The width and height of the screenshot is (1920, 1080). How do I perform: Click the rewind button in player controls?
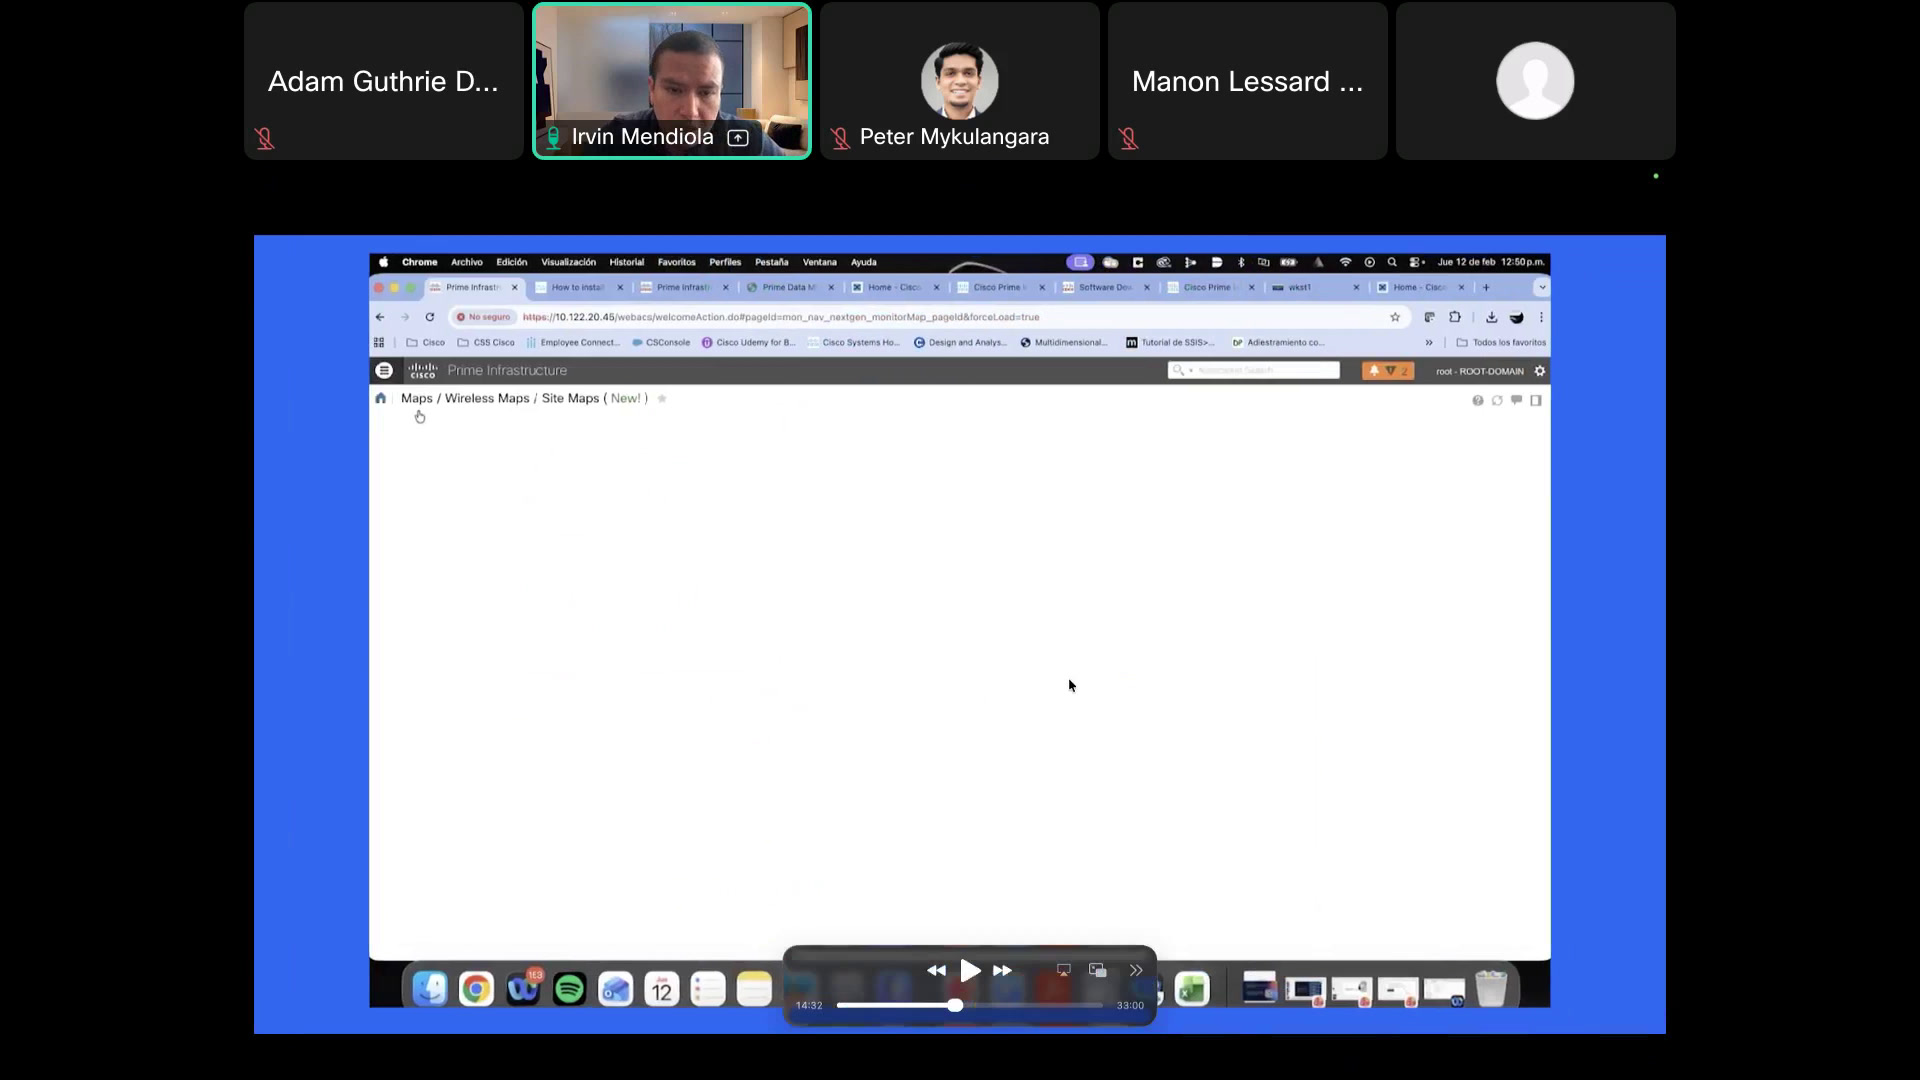click(x=936, y=970)
